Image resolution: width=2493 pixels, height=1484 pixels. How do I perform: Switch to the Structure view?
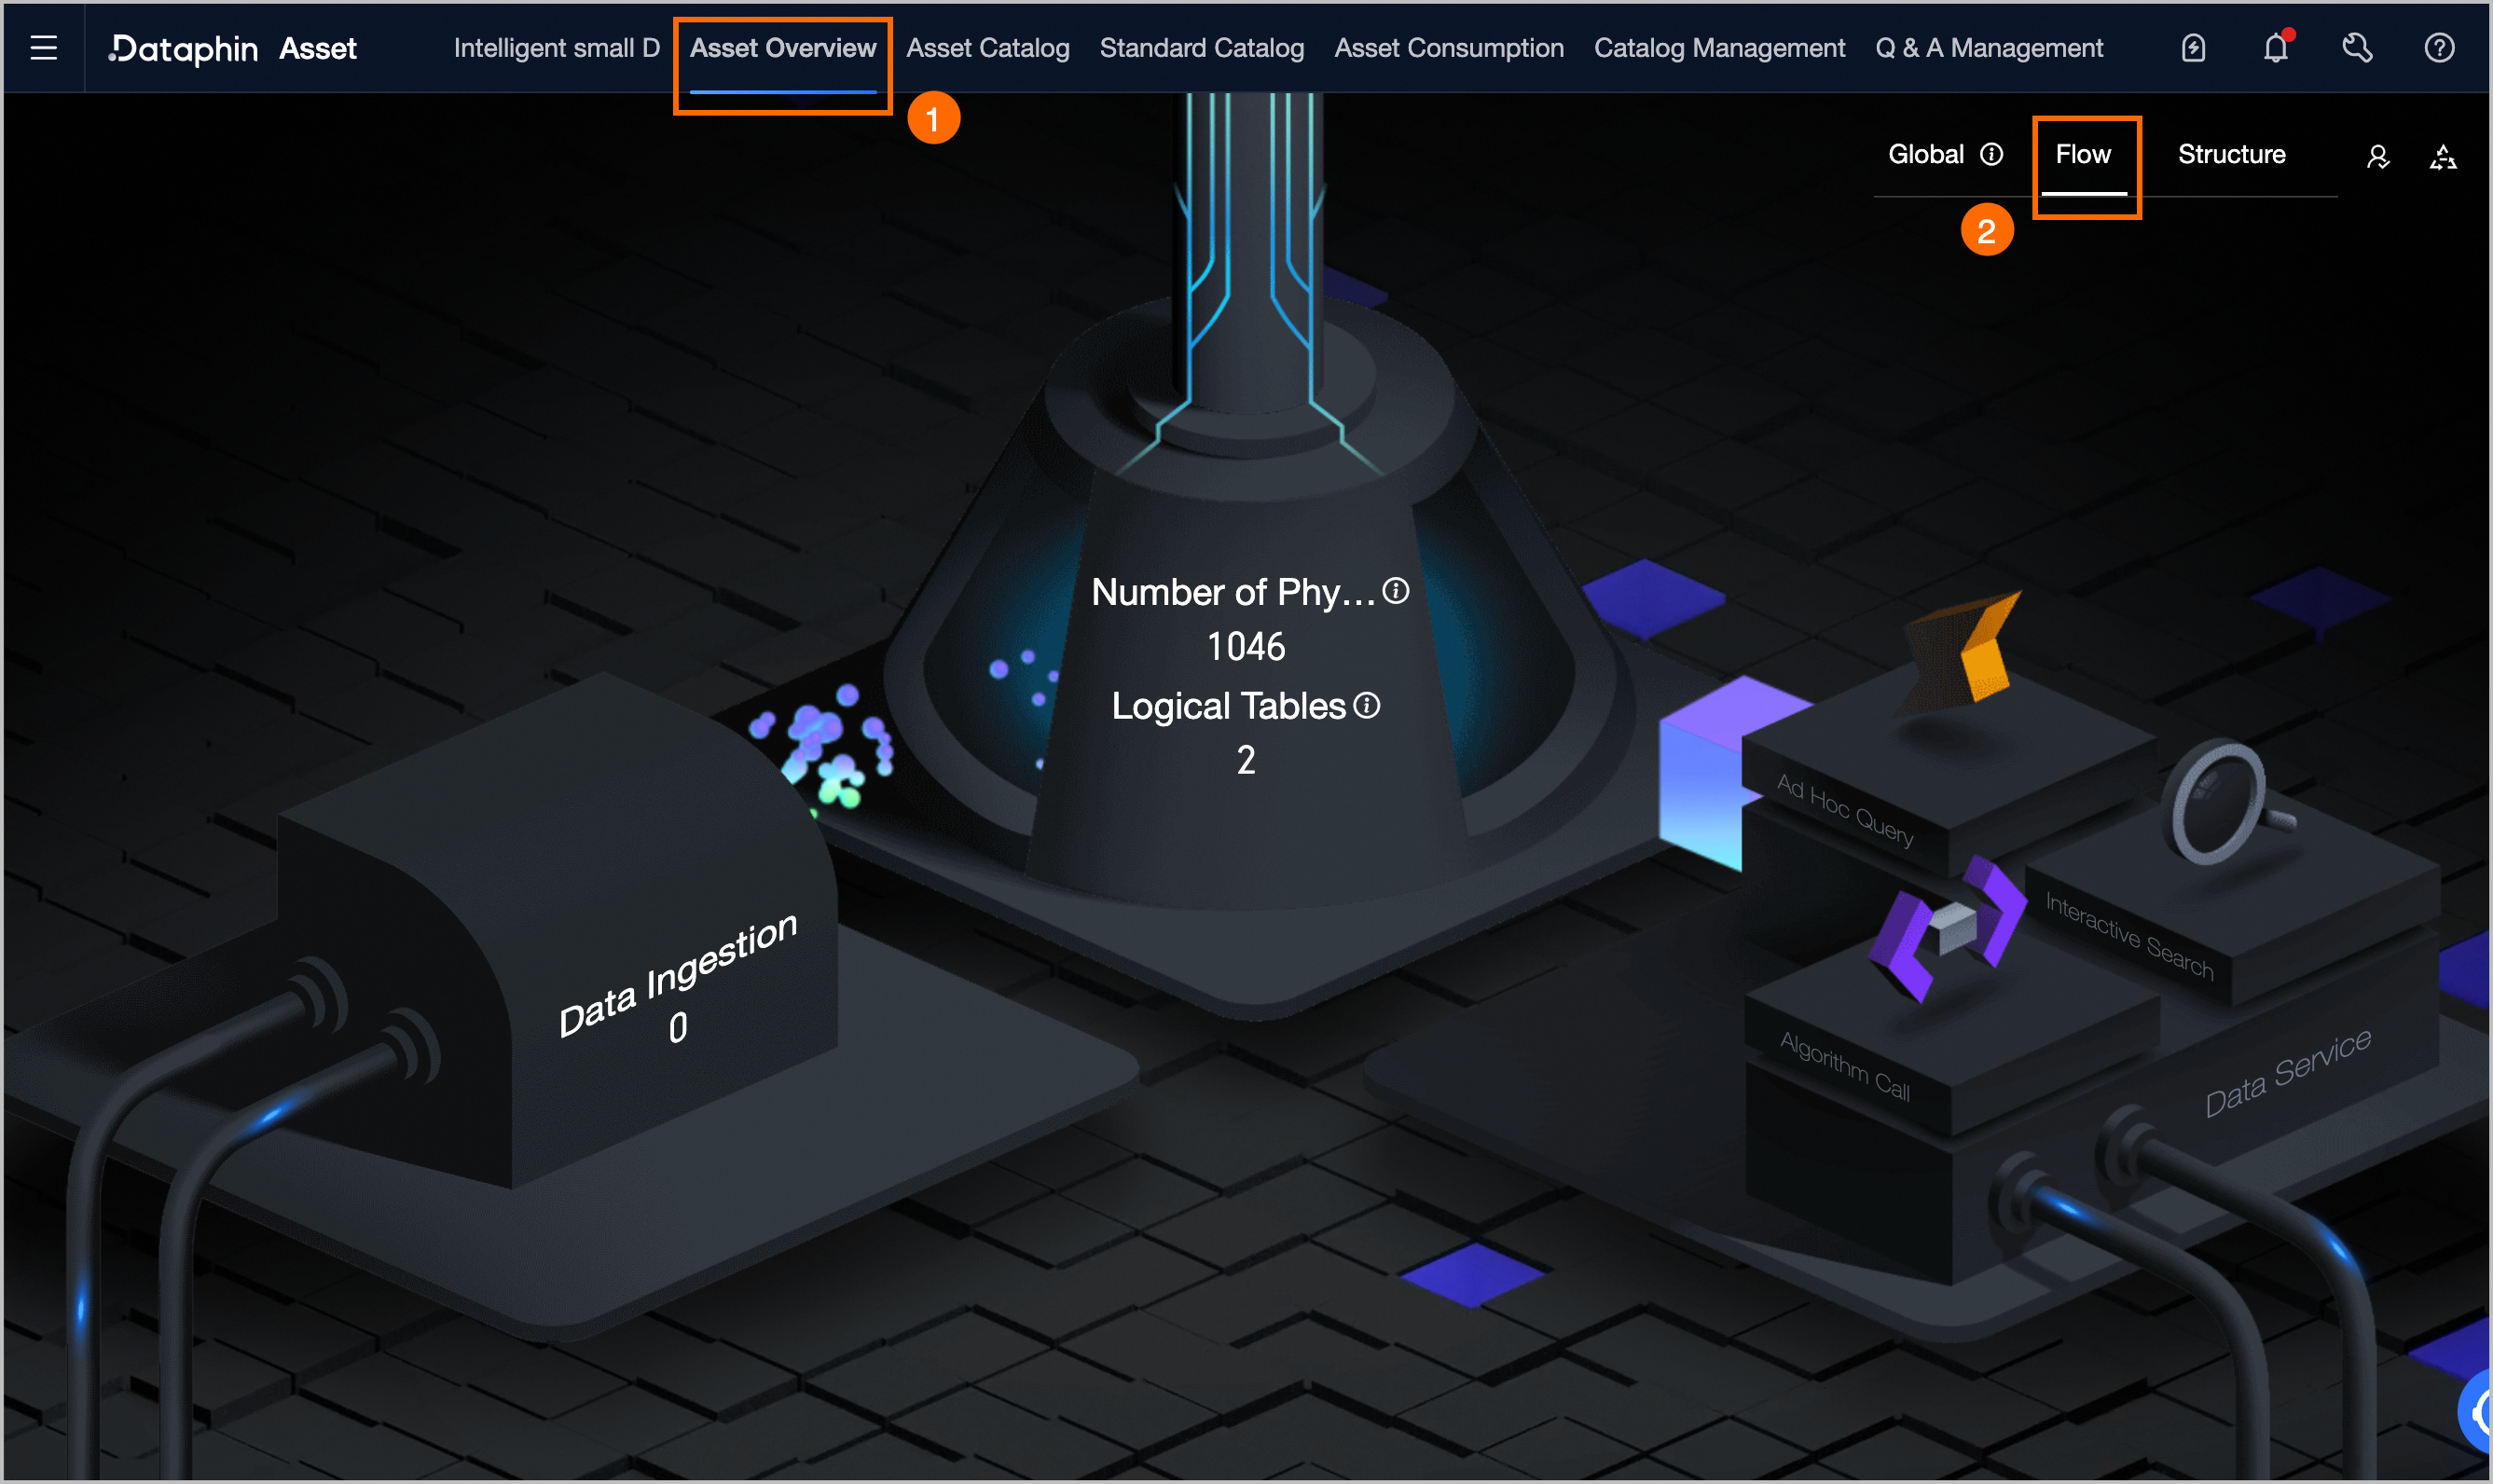click(2232, 154)
